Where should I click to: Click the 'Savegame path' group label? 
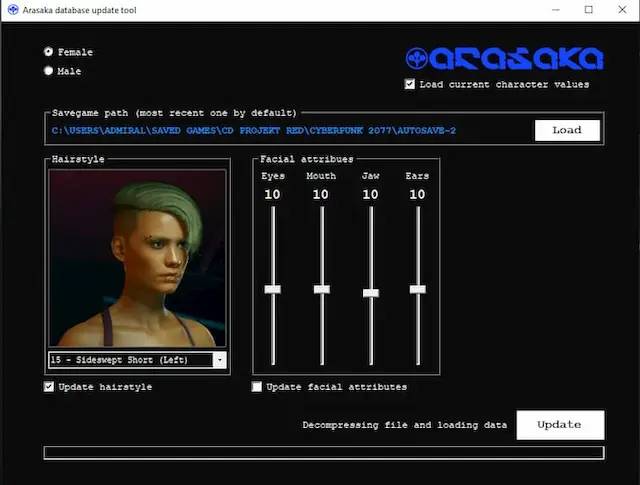(174, 113)
